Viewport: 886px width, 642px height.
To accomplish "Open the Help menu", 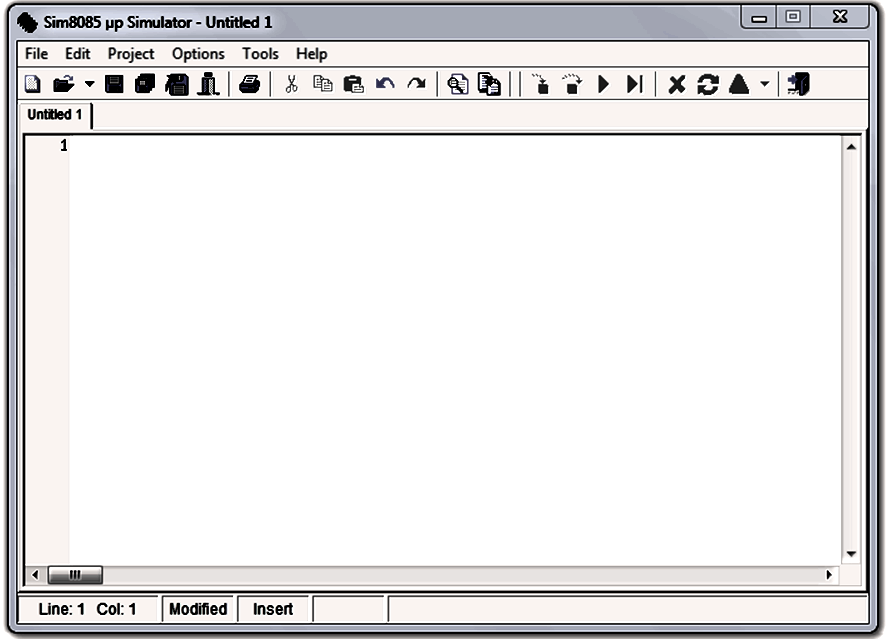I will pos(312,54).
